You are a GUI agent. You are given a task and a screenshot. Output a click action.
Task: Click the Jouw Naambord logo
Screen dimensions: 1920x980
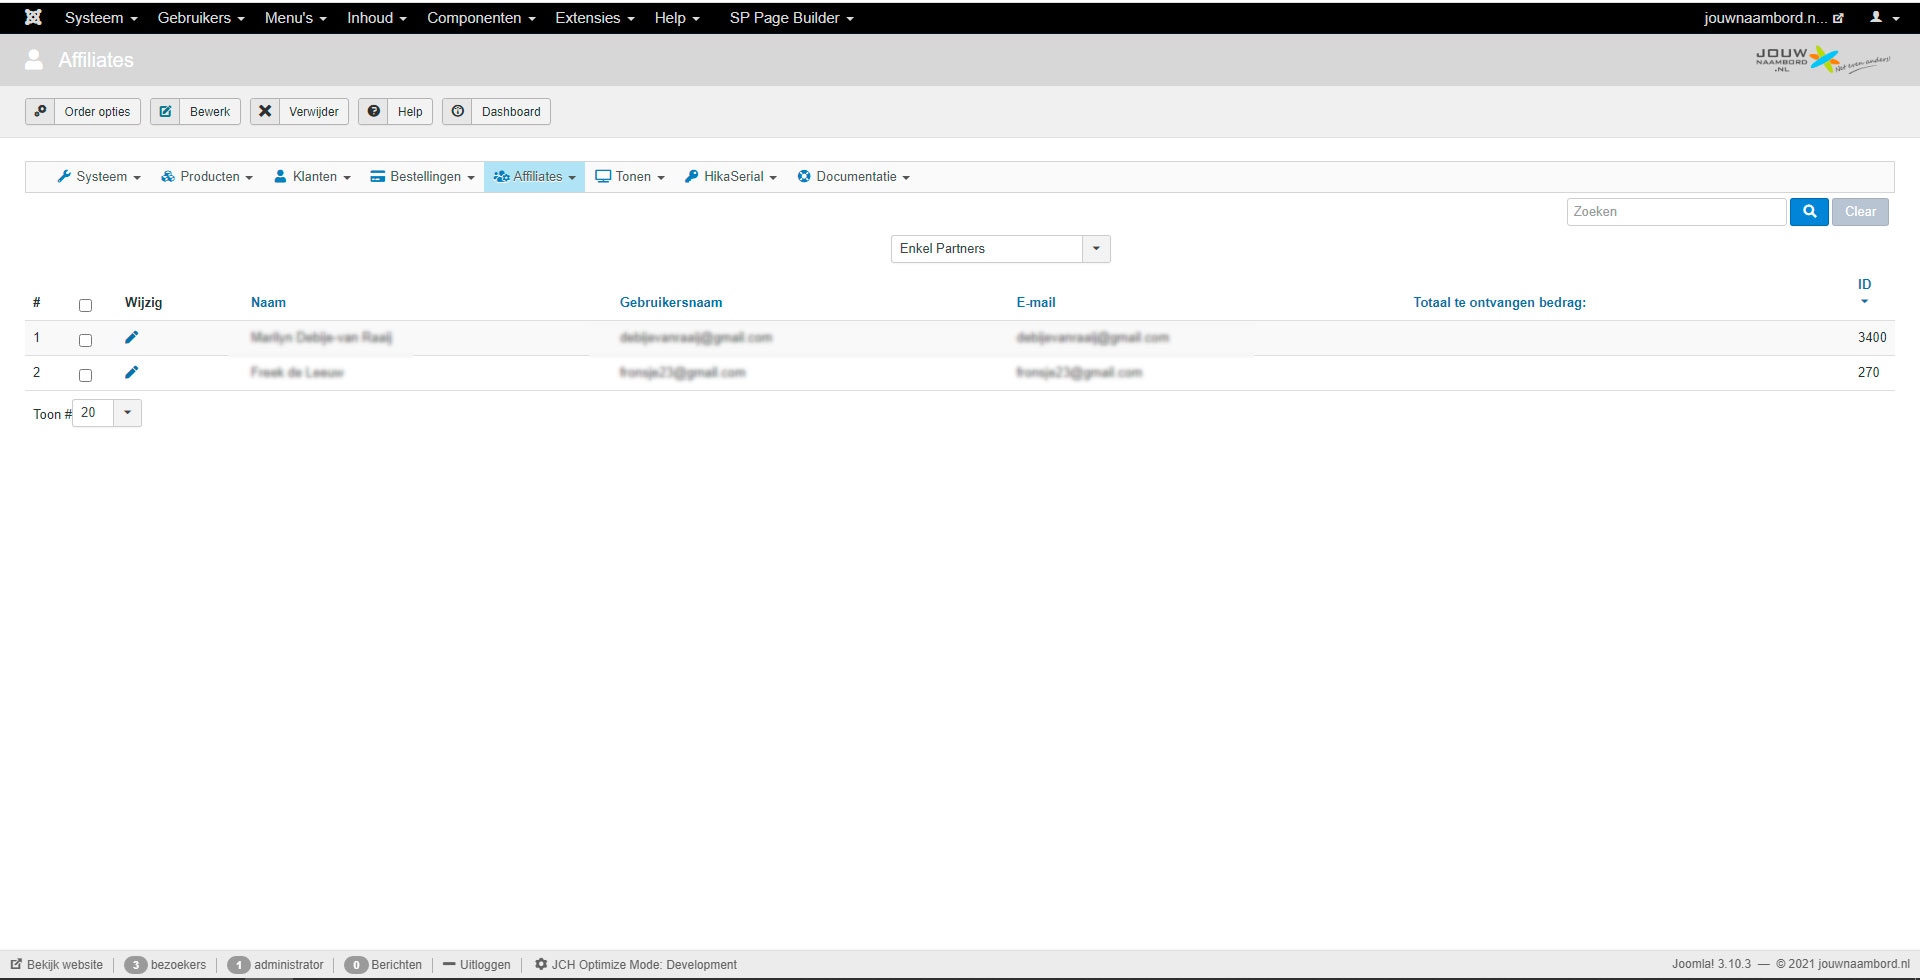tap(1822, 60)
